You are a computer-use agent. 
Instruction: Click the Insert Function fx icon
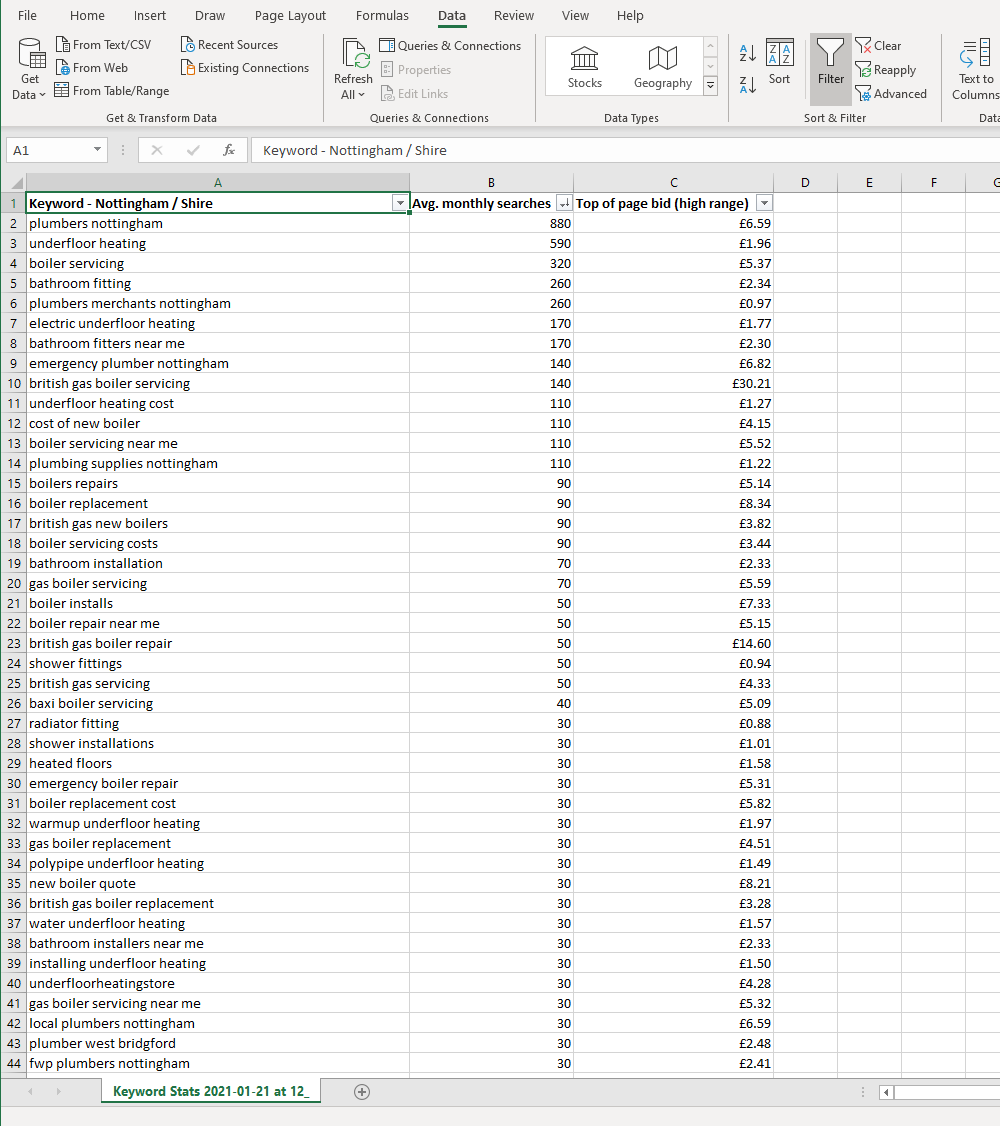pos(228,150)
